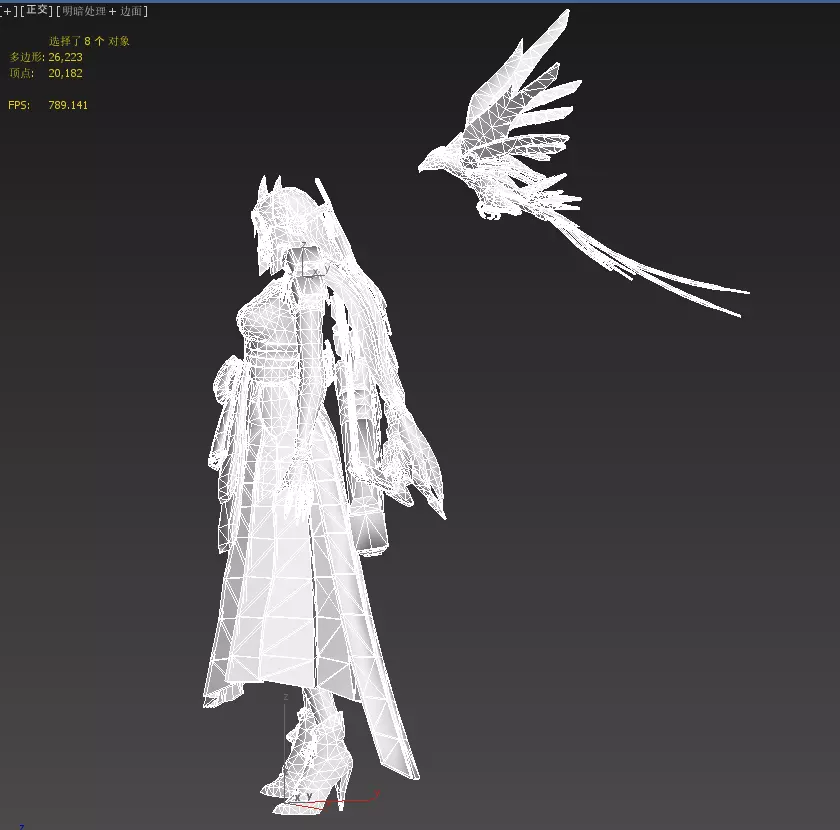Click the polygon count 26,223
840x830 pixels.
65,57
